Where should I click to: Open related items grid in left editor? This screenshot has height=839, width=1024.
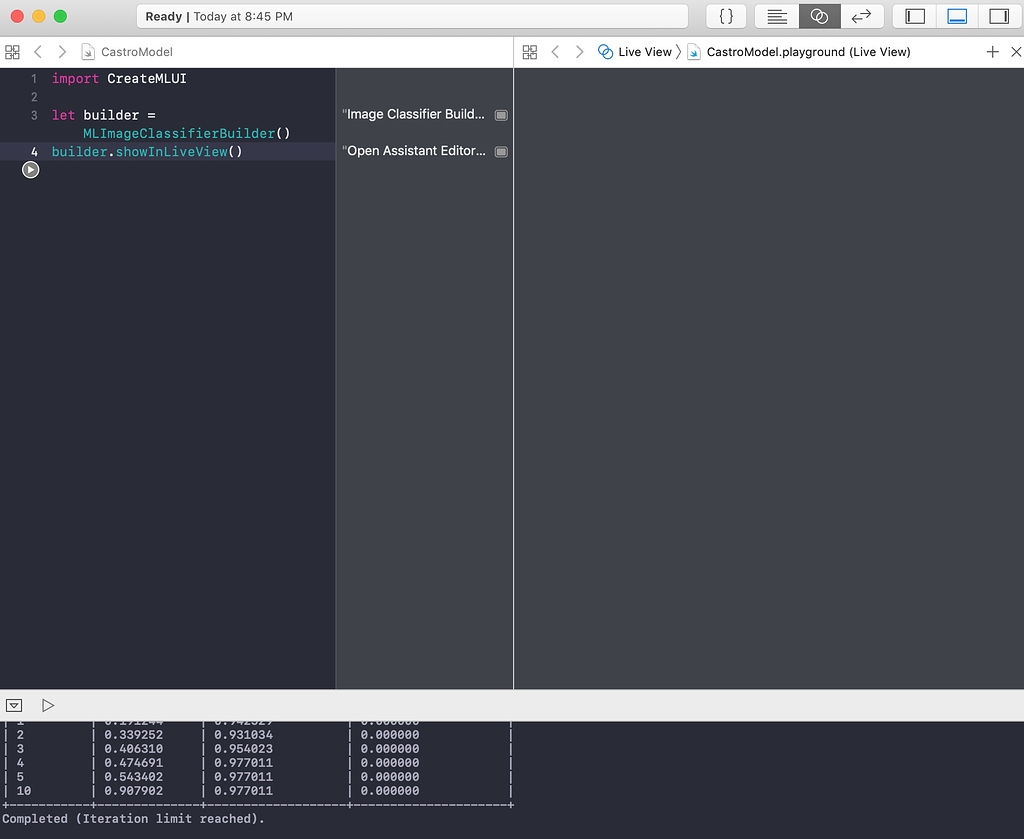pos(12,52)
